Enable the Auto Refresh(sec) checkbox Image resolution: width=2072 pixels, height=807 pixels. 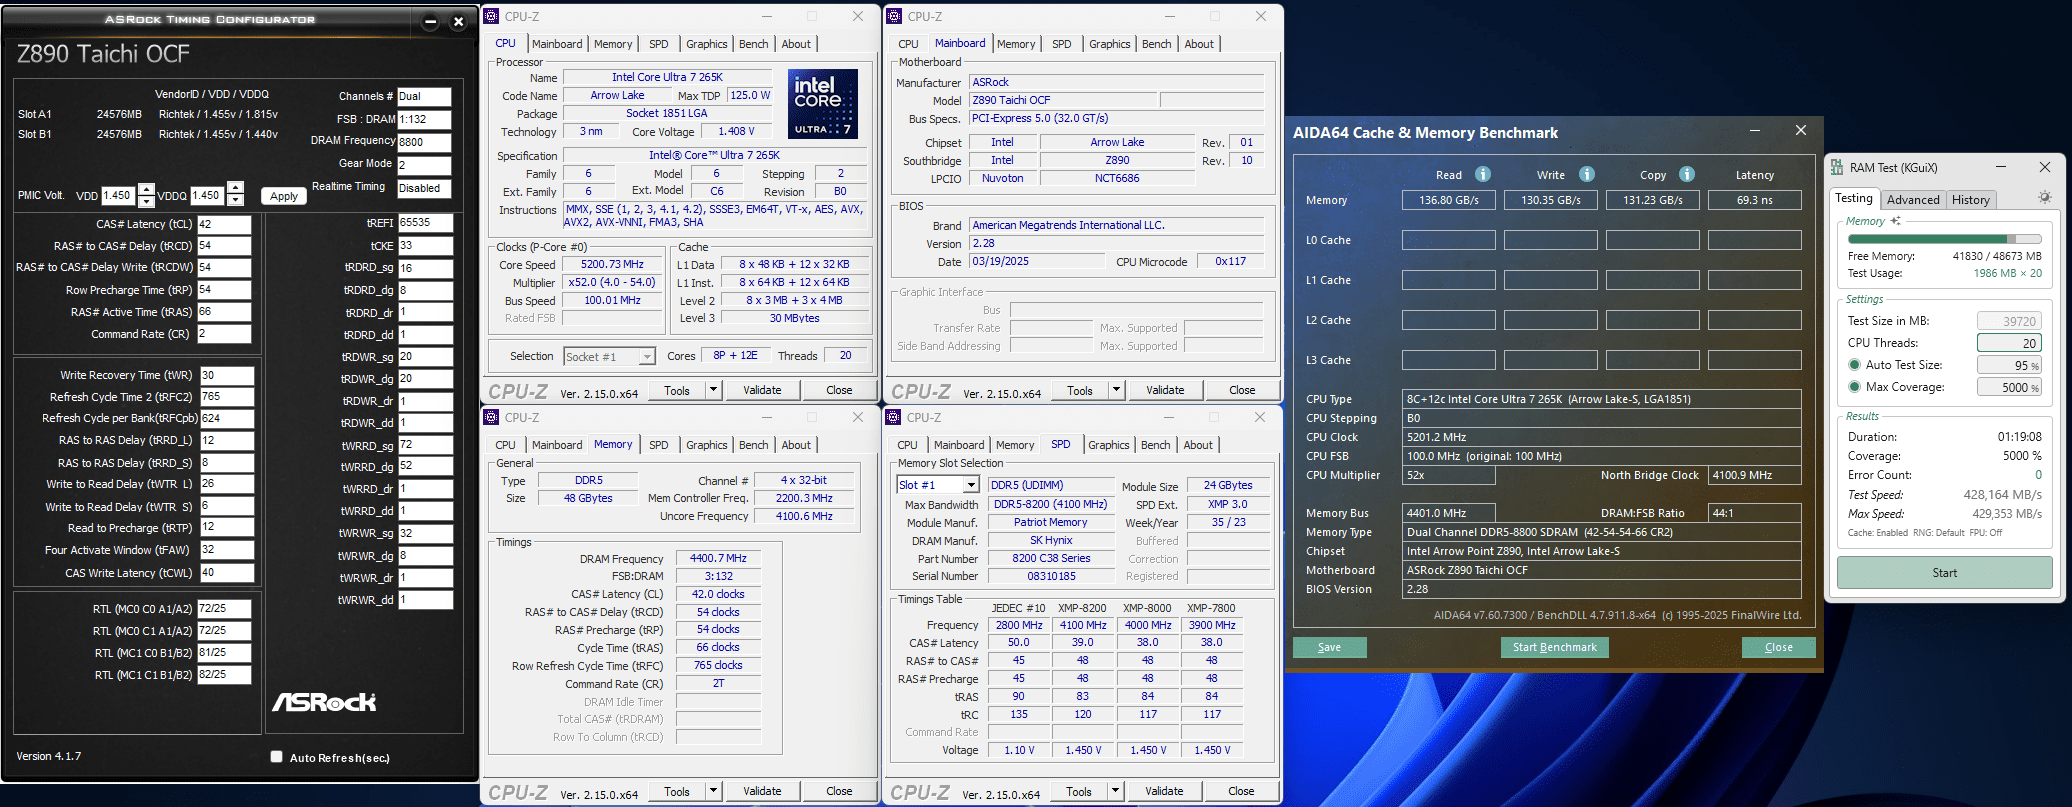[277, 757]
